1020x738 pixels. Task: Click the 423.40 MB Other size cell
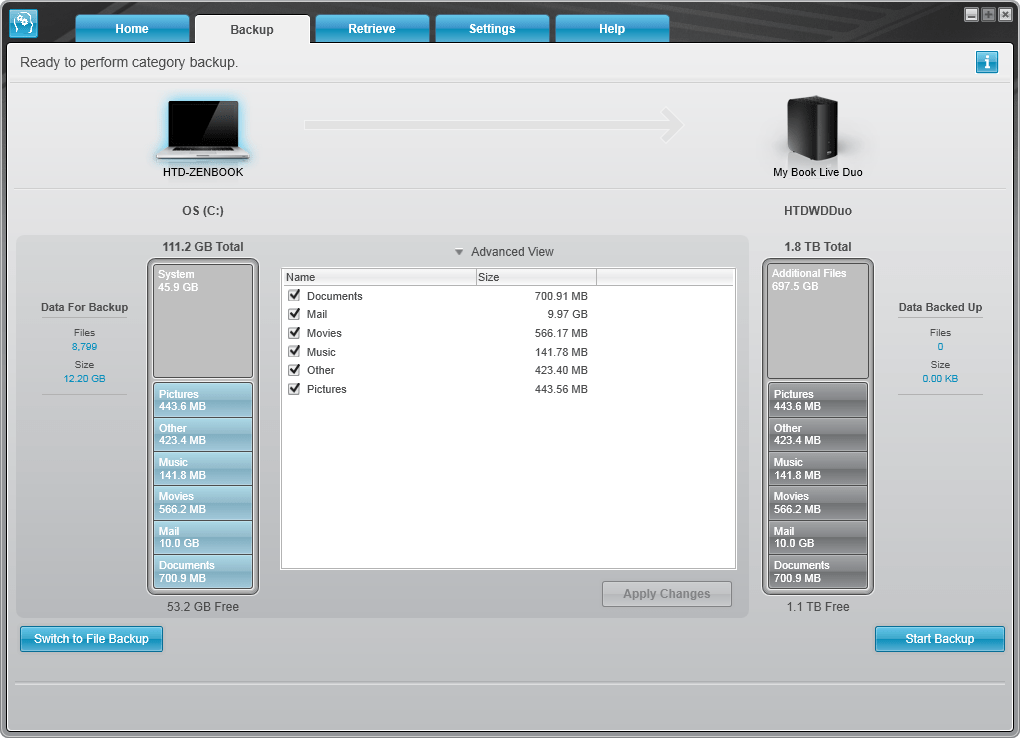pyautogui.click(x=561, y=370)
